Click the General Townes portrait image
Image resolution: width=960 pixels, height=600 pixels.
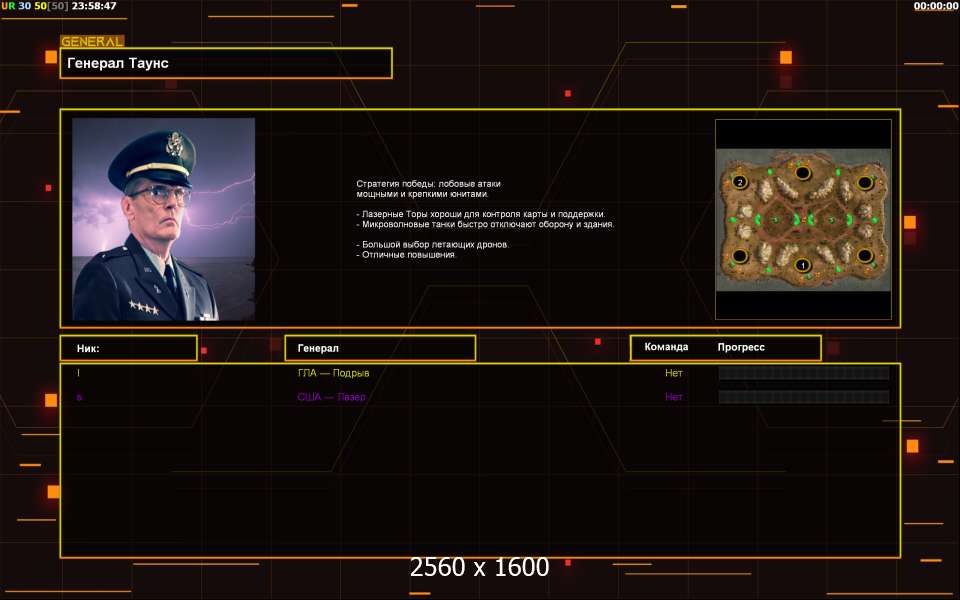point(164,219)
